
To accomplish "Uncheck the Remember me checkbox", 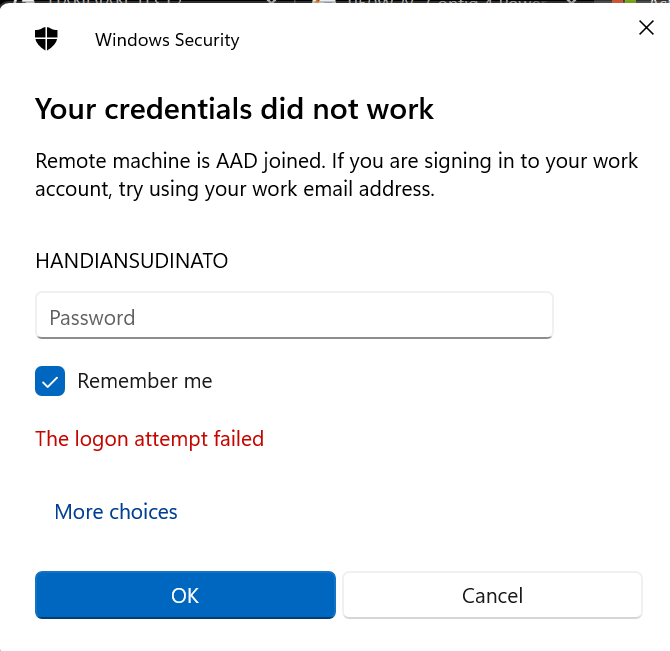I will 50,381.
